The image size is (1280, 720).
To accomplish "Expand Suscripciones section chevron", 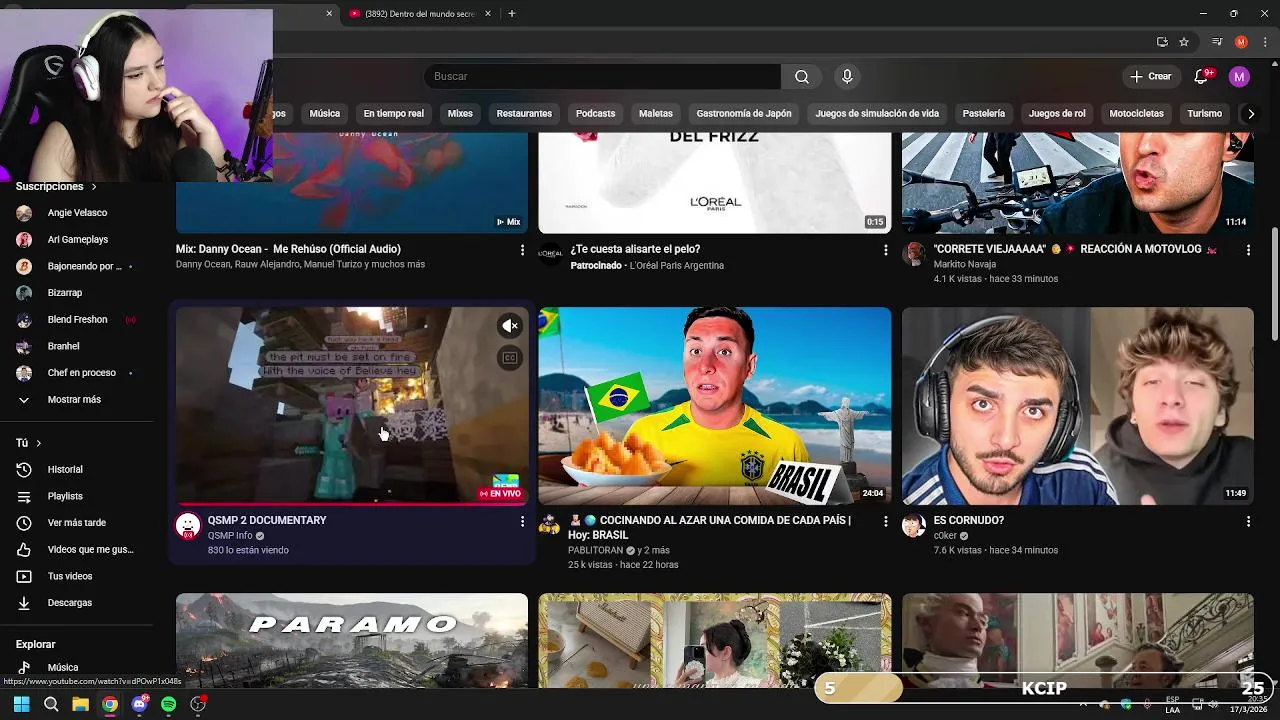I will (x=94, y=187).
